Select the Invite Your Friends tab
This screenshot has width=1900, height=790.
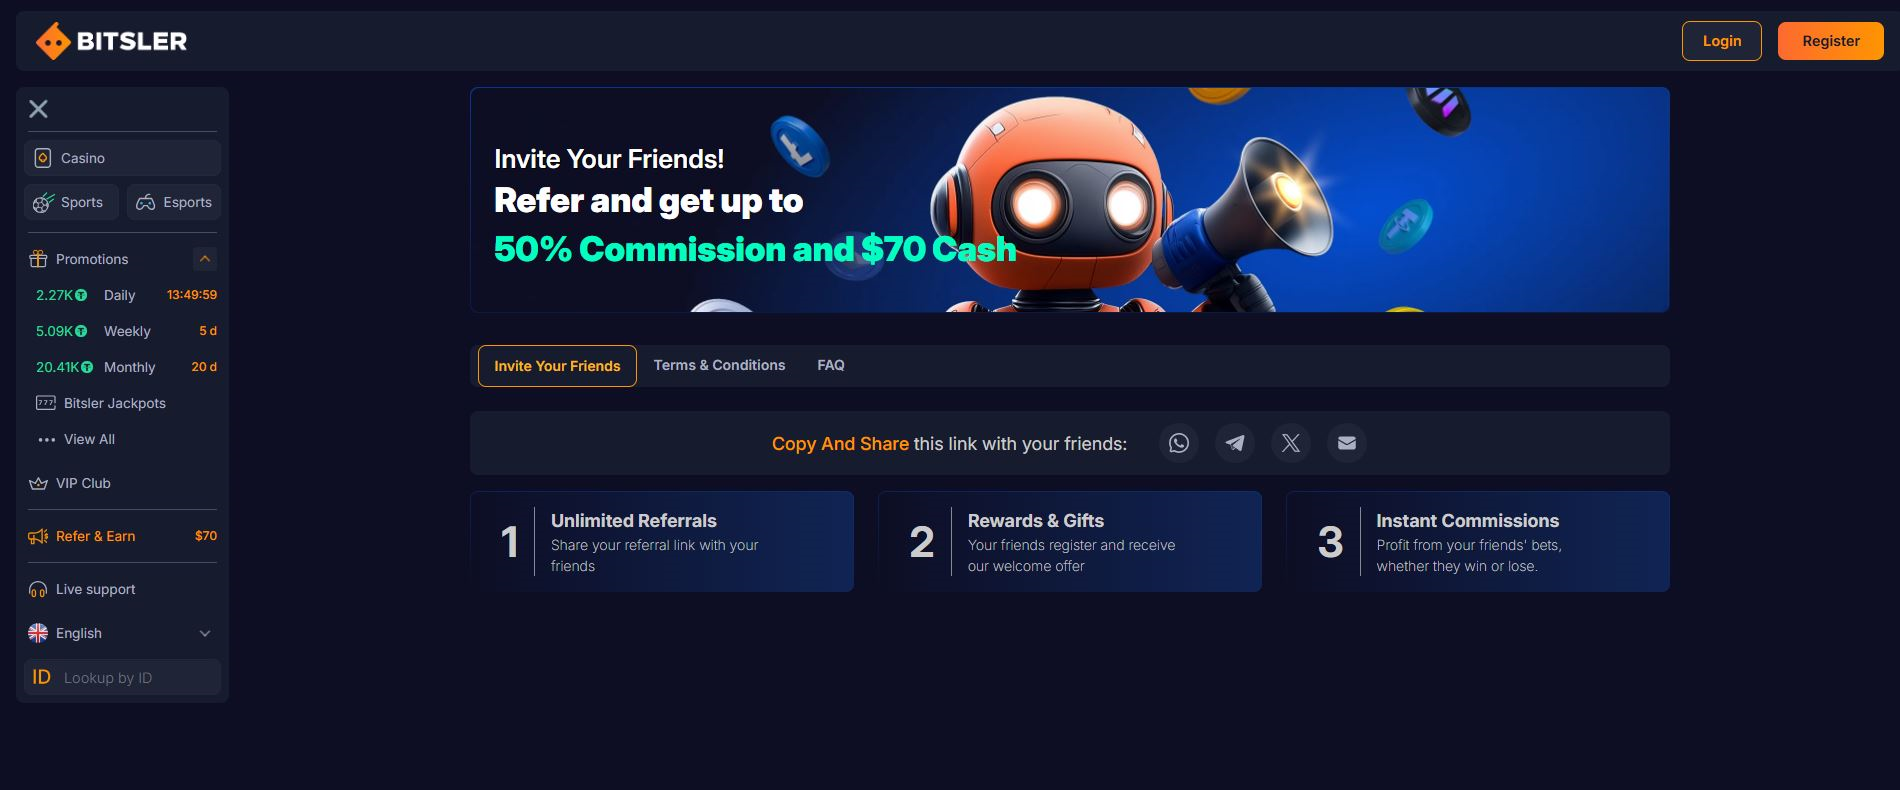(557, 366)
